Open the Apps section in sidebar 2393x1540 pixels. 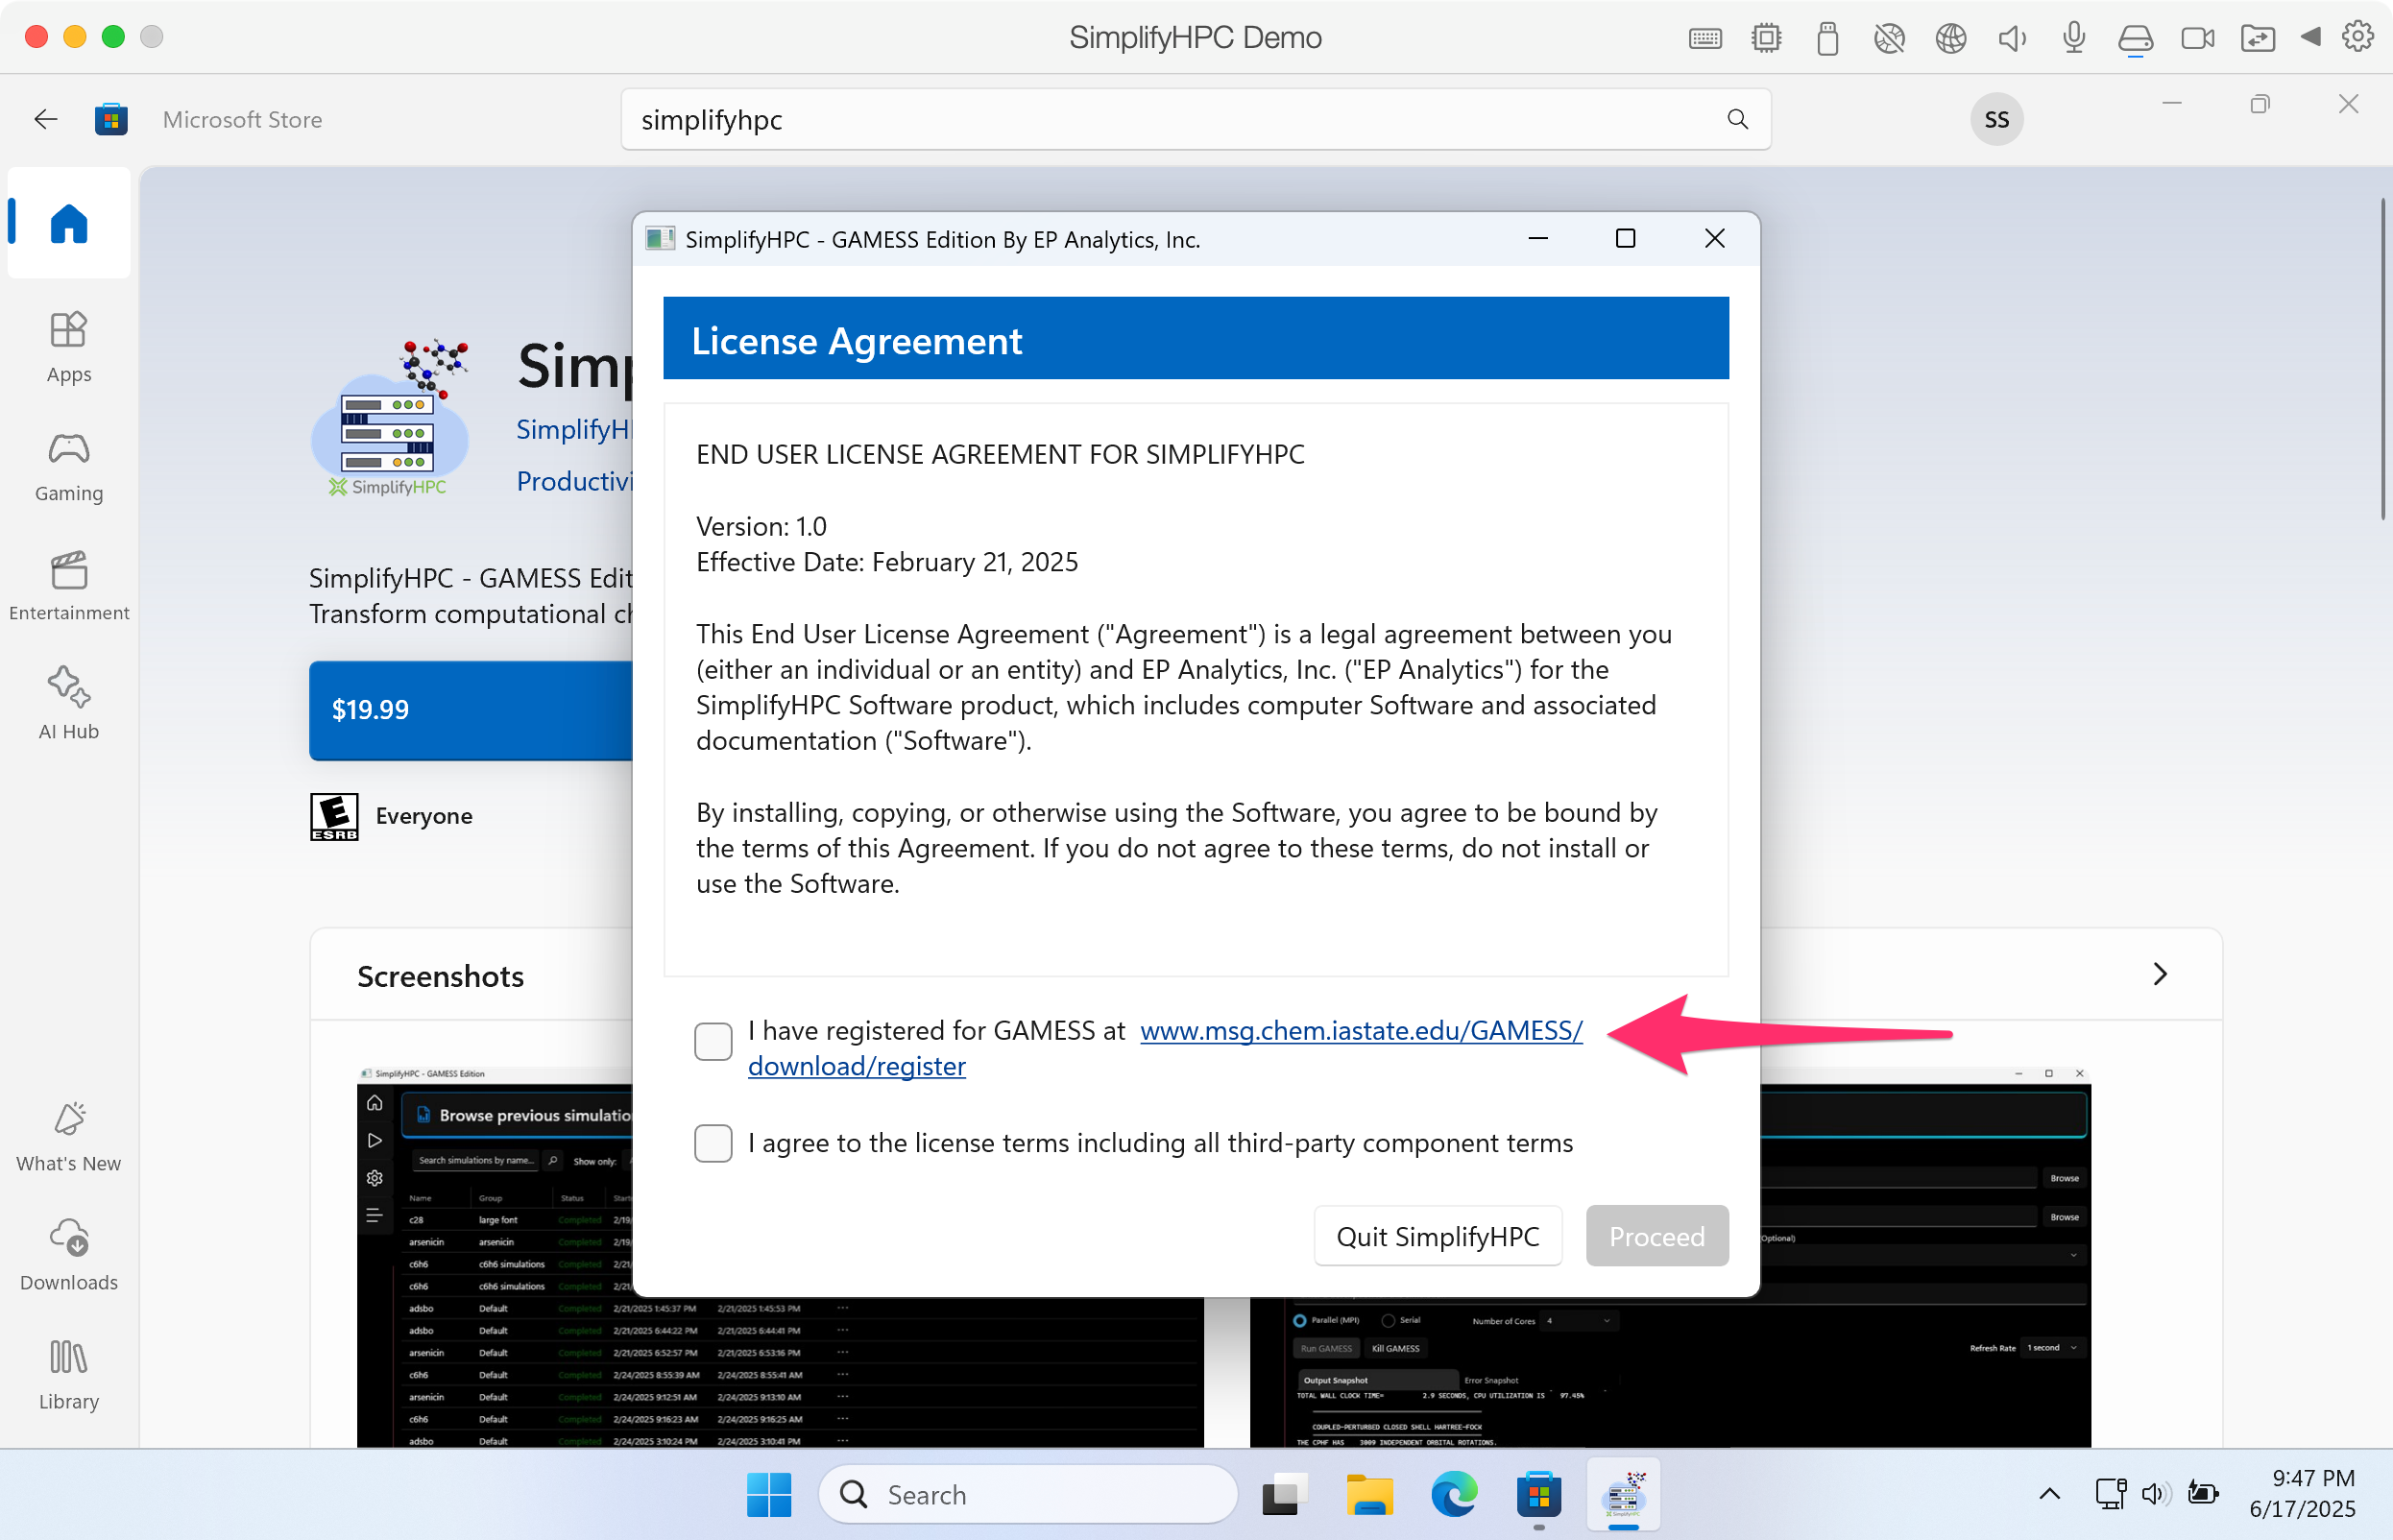68,346
